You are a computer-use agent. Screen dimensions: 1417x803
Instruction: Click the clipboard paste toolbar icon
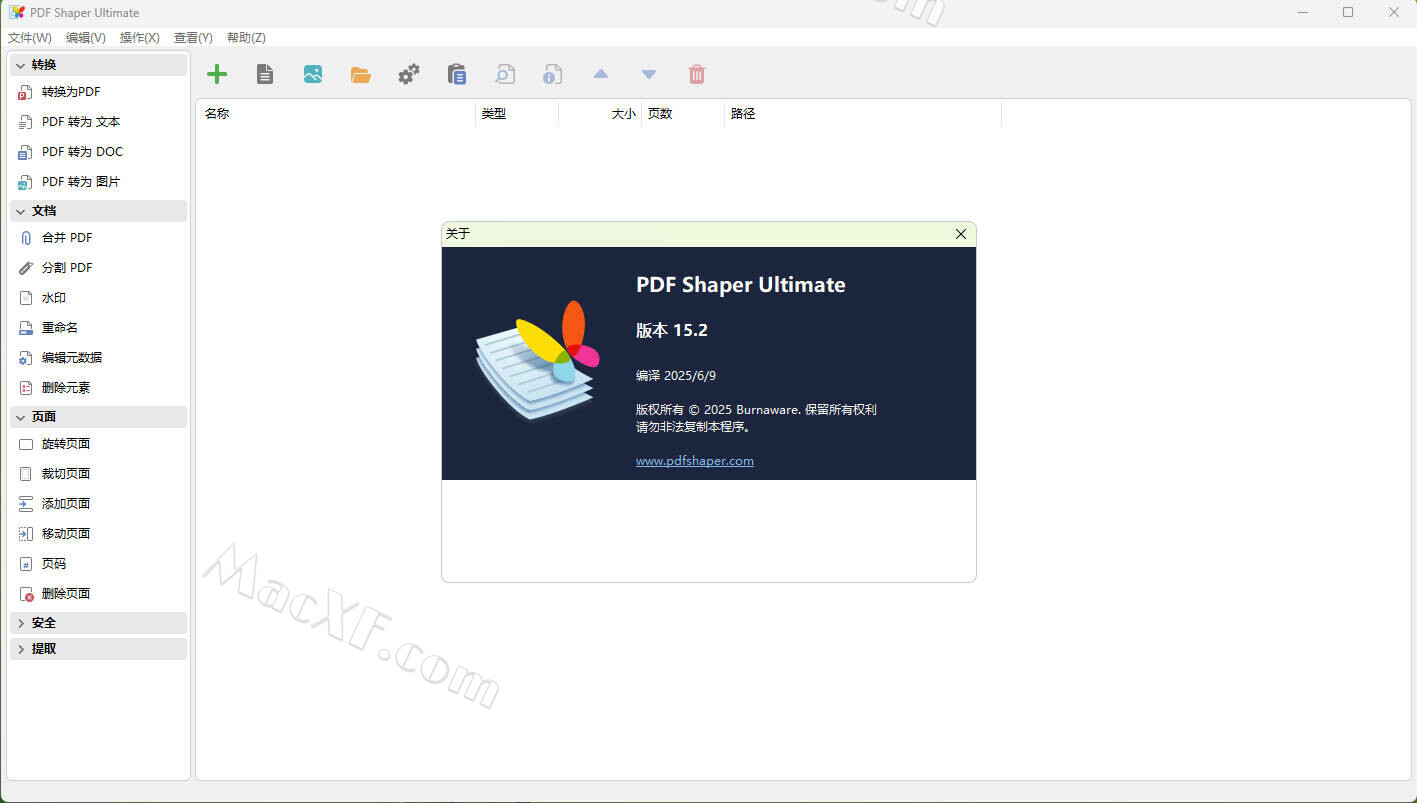457,74
